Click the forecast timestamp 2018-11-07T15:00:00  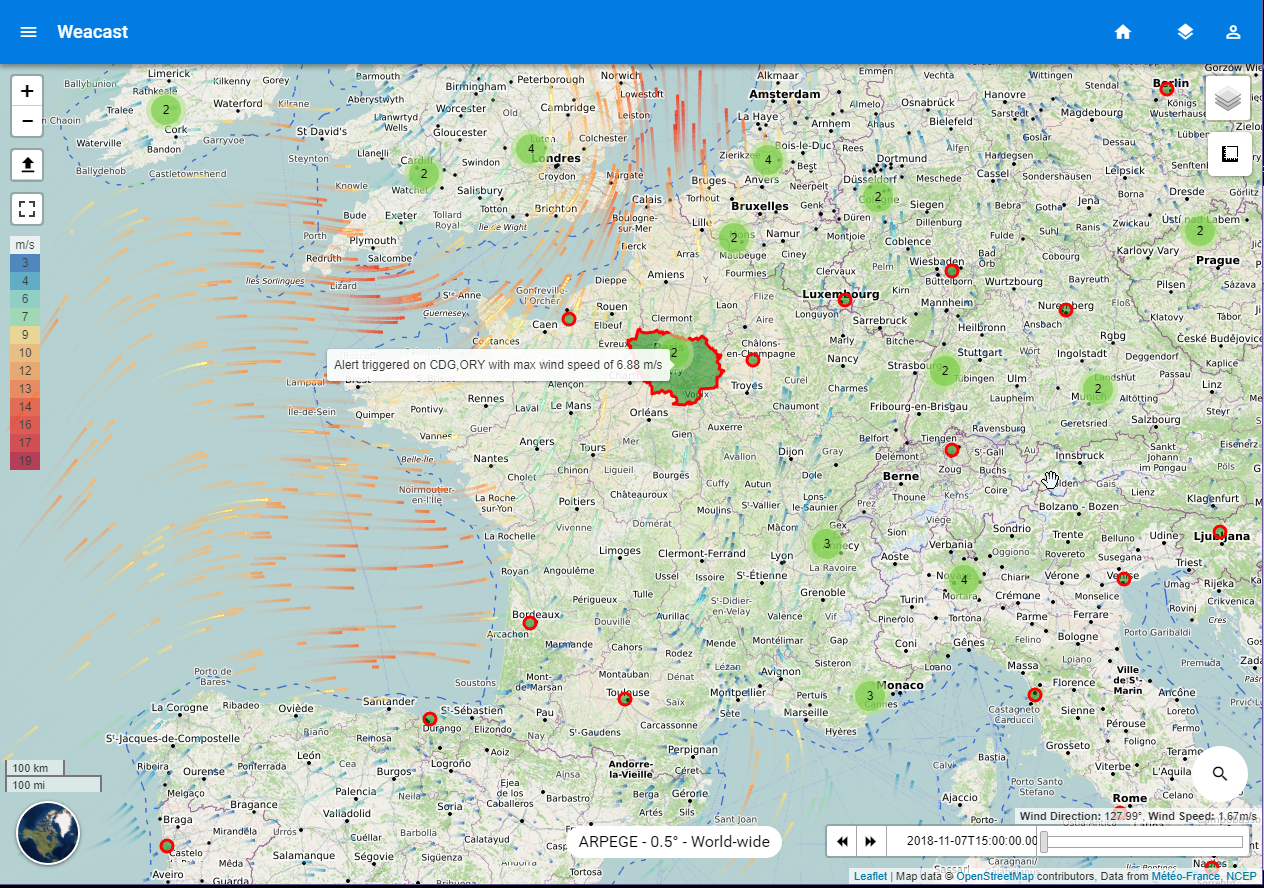pyautogui.click(x=971, y=841)
